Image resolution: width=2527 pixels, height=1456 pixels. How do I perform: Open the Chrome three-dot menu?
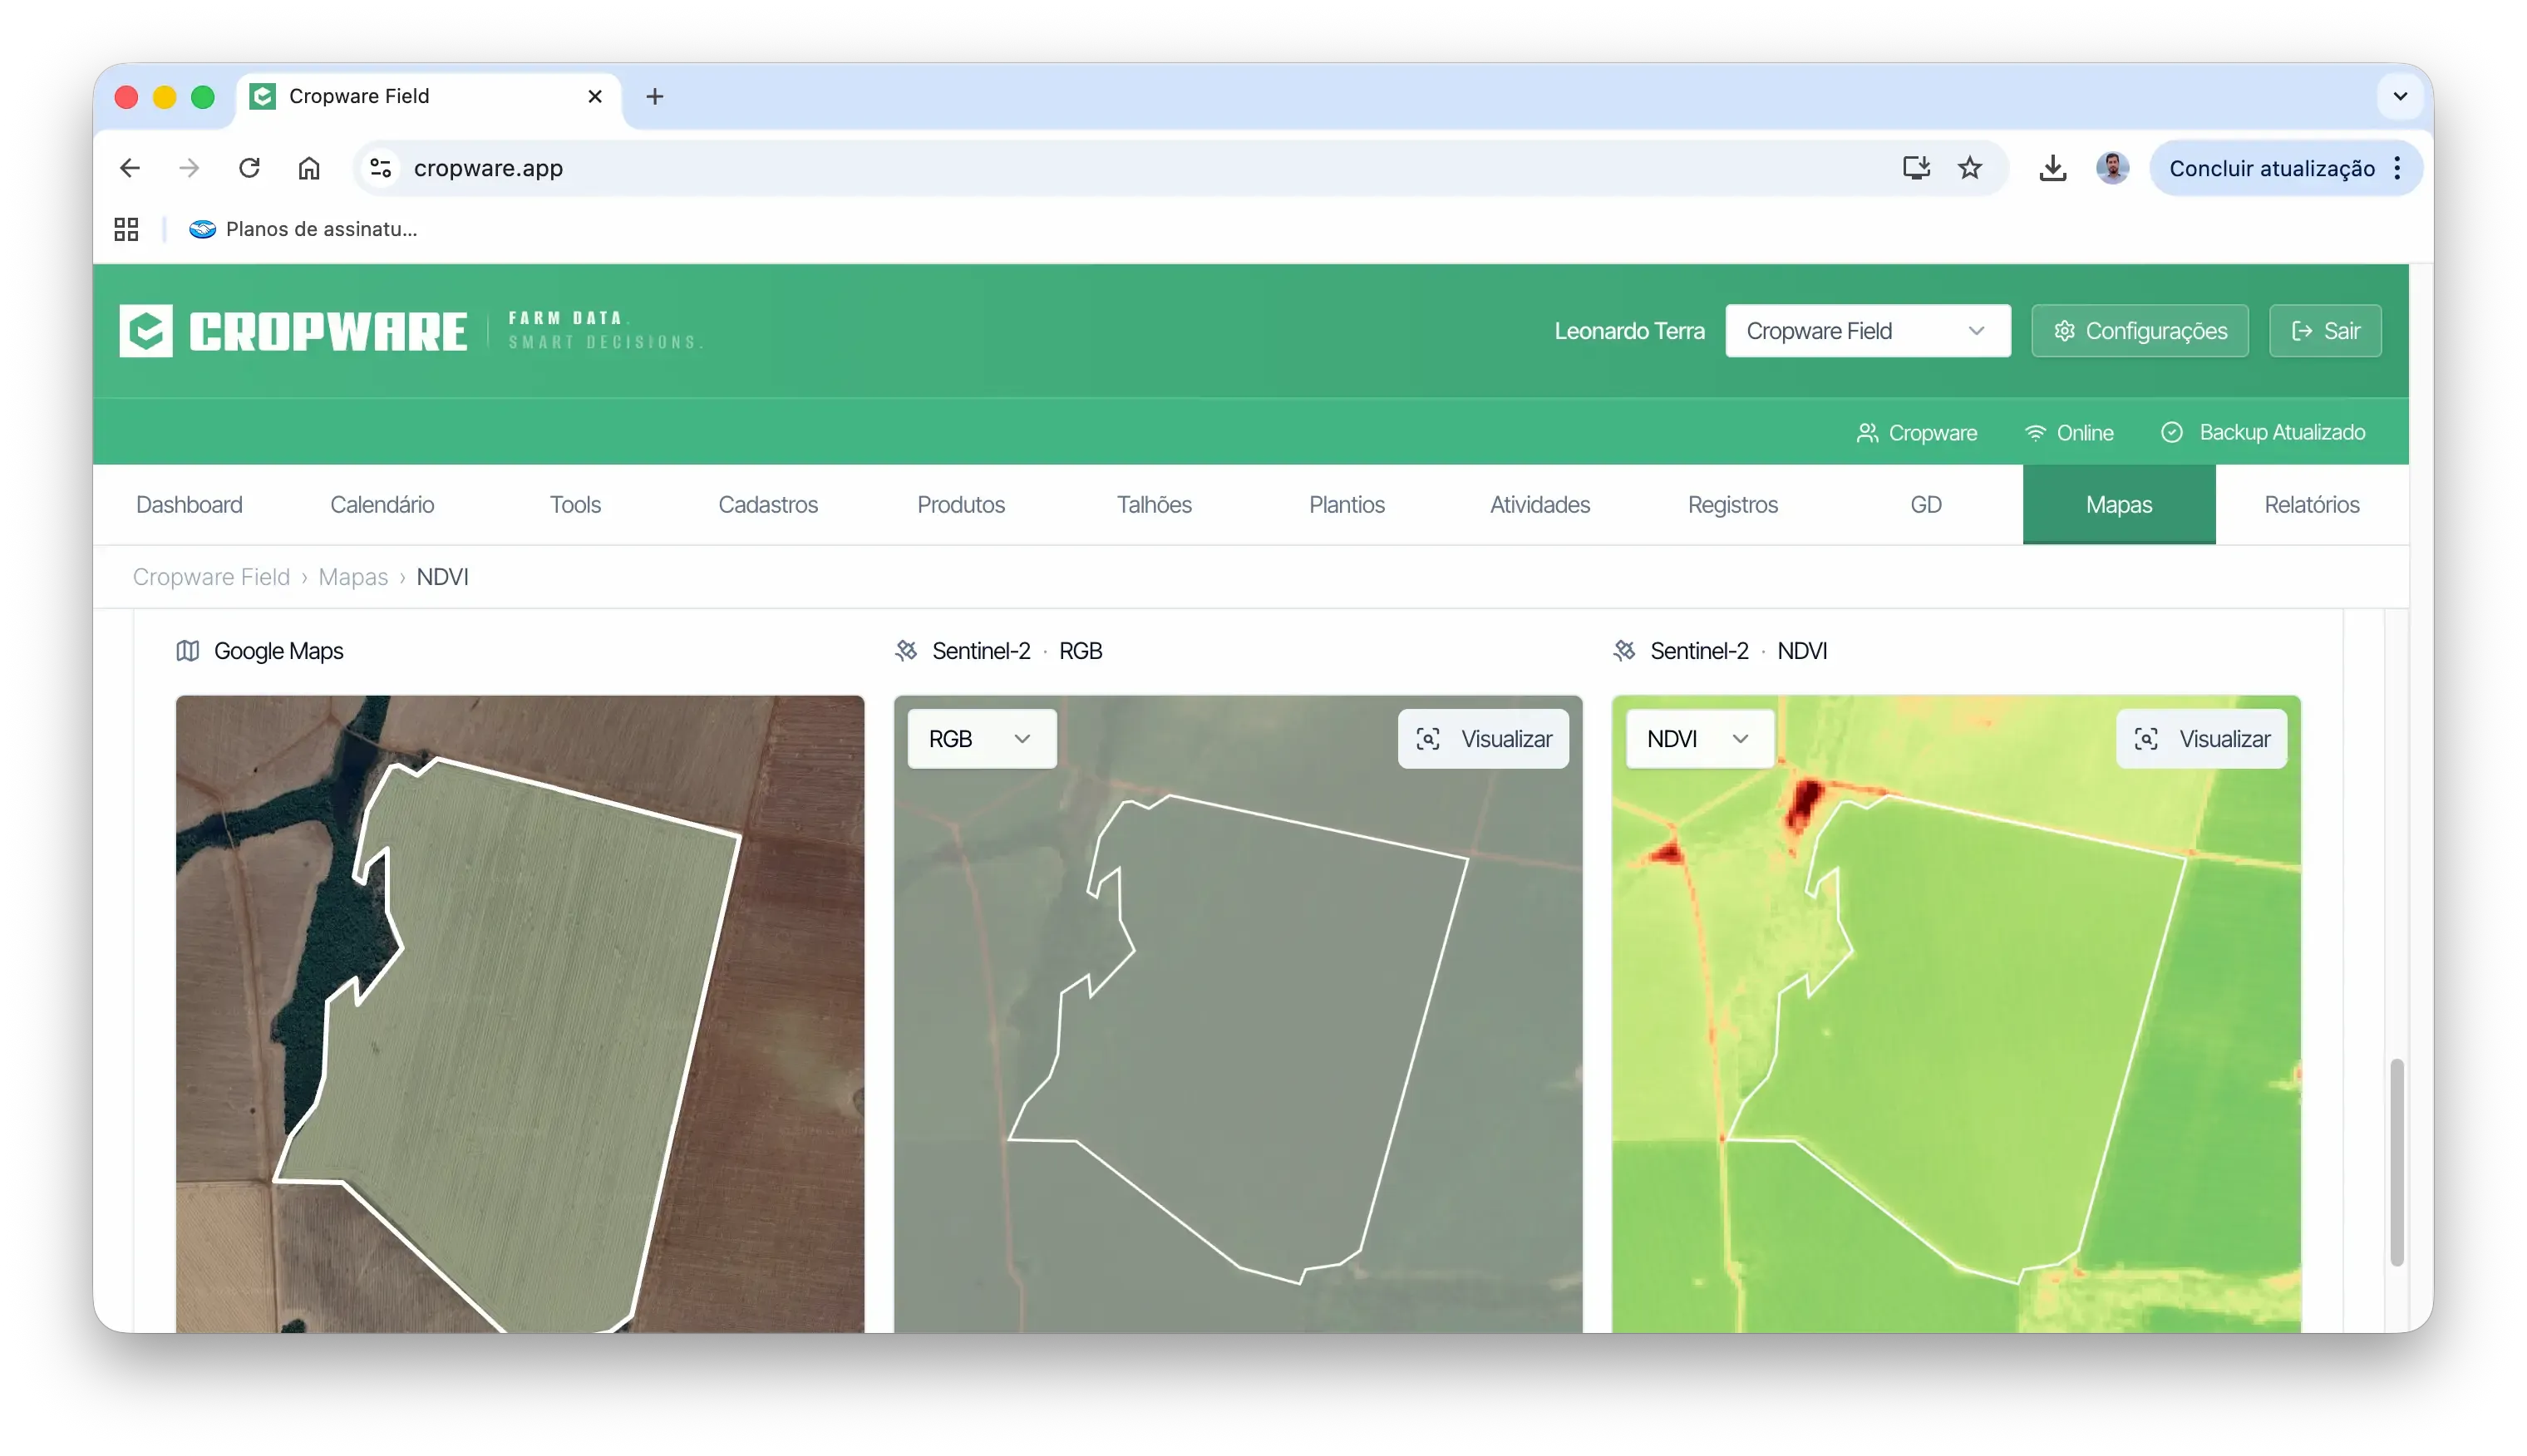pos(2397,168)
